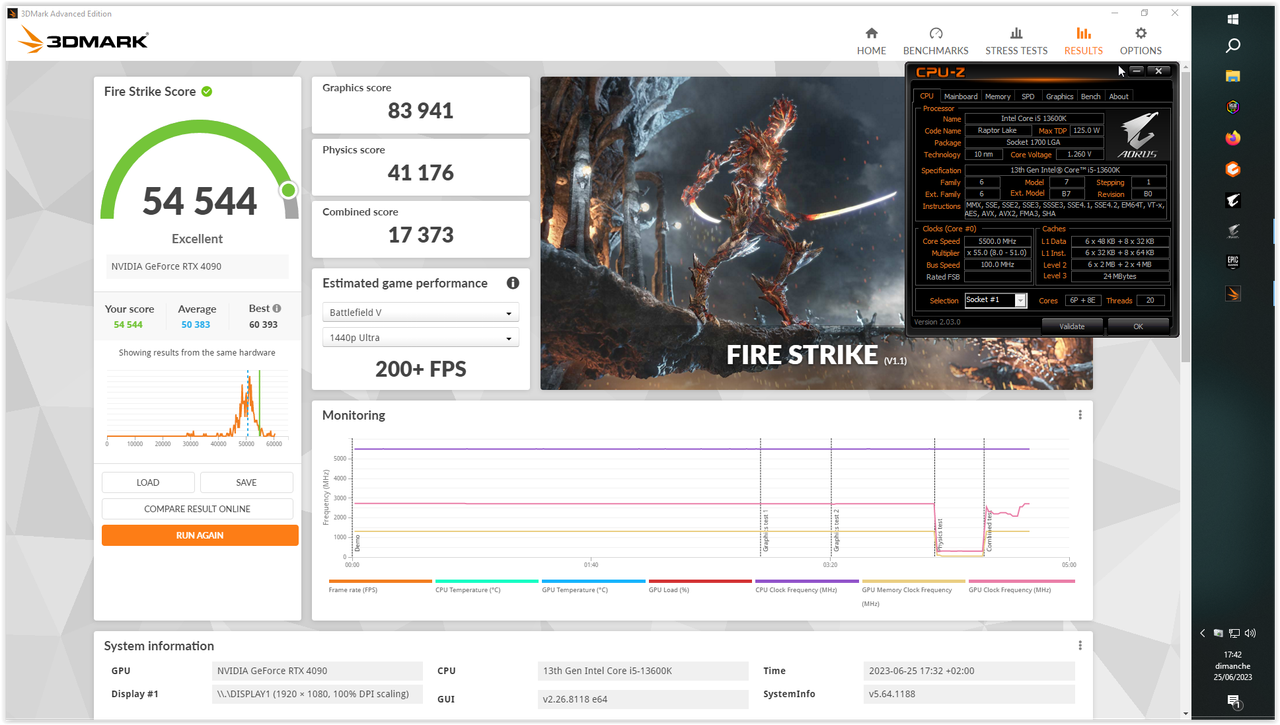Launch Firefox from the taskbar
1280x725 pixels.
pyautogui.click(x=1233, y=138)
